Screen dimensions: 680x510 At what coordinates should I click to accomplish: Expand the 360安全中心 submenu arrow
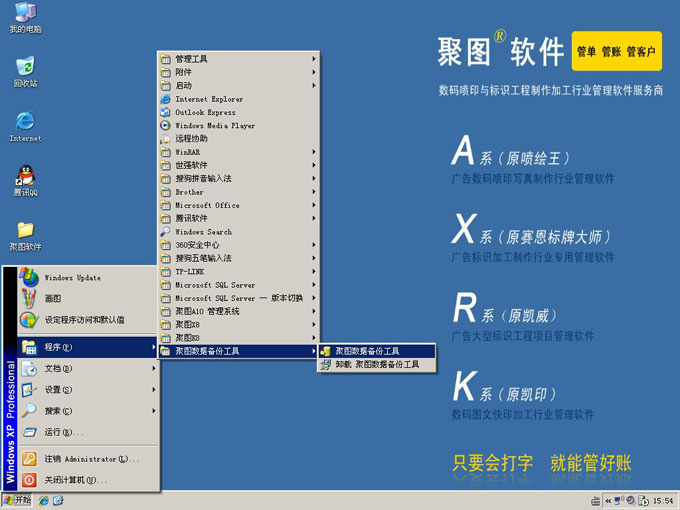(314, 245)
